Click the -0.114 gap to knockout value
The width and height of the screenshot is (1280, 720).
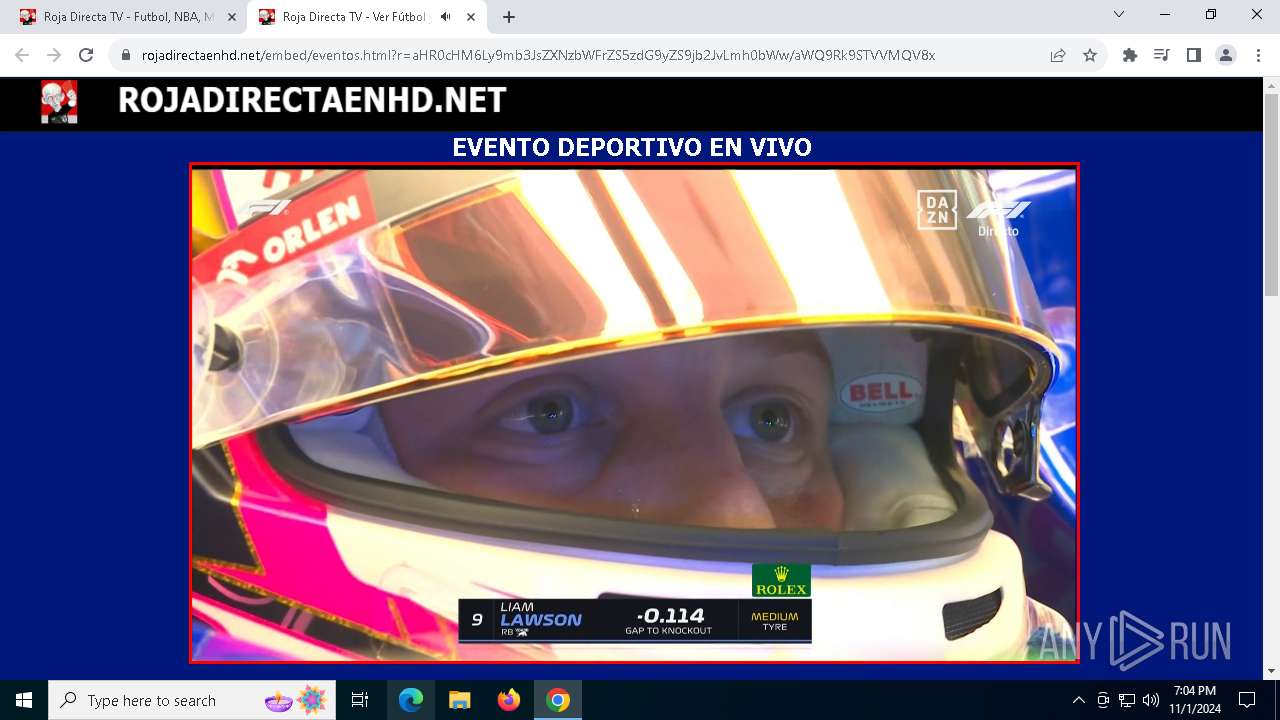[x=669, y=616]
